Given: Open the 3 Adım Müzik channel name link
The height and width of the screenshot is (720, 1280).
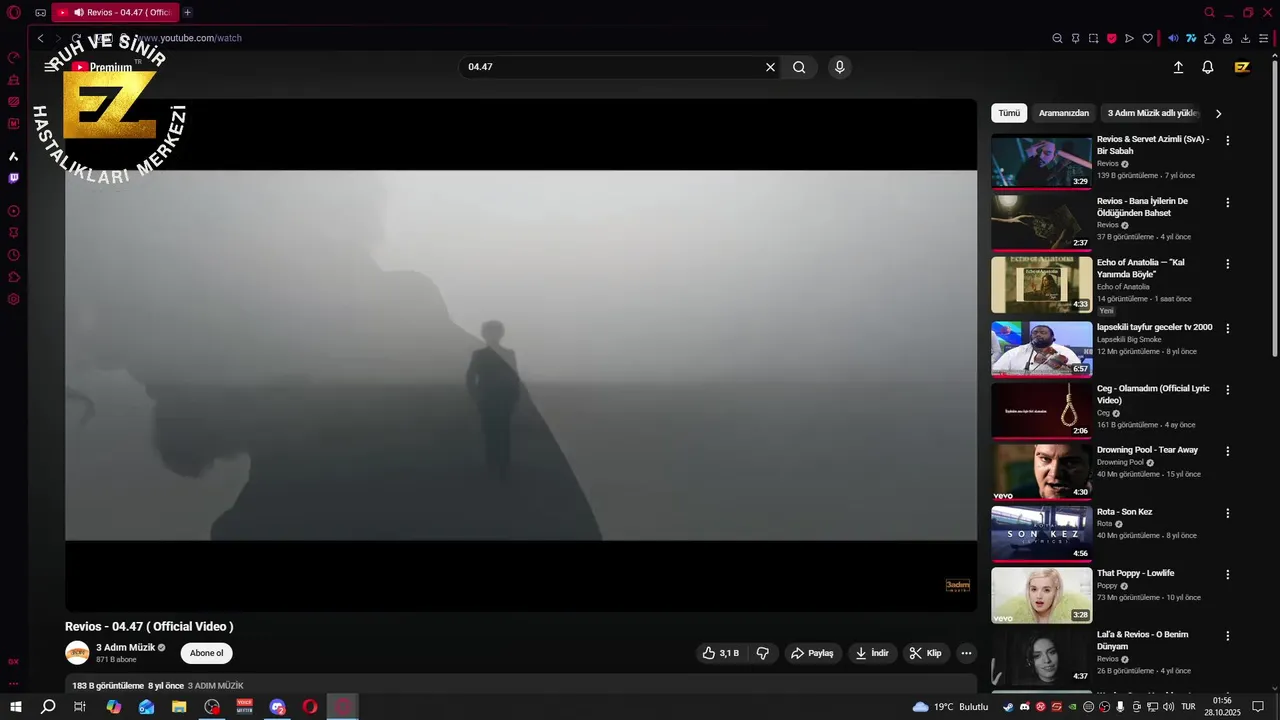Looking at the screenshot, I should (x=125, y=647).
